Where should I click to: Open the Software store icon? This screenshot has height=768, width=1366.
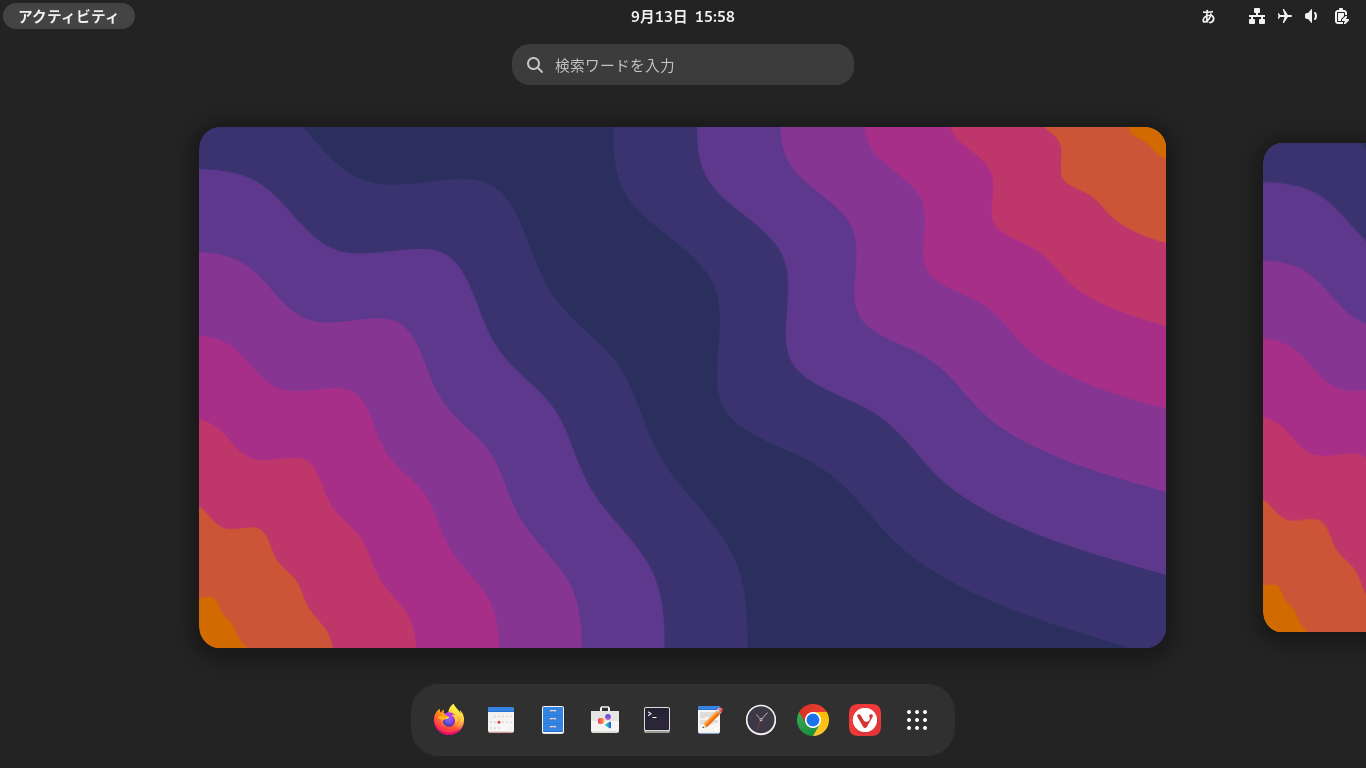(605, 720)
